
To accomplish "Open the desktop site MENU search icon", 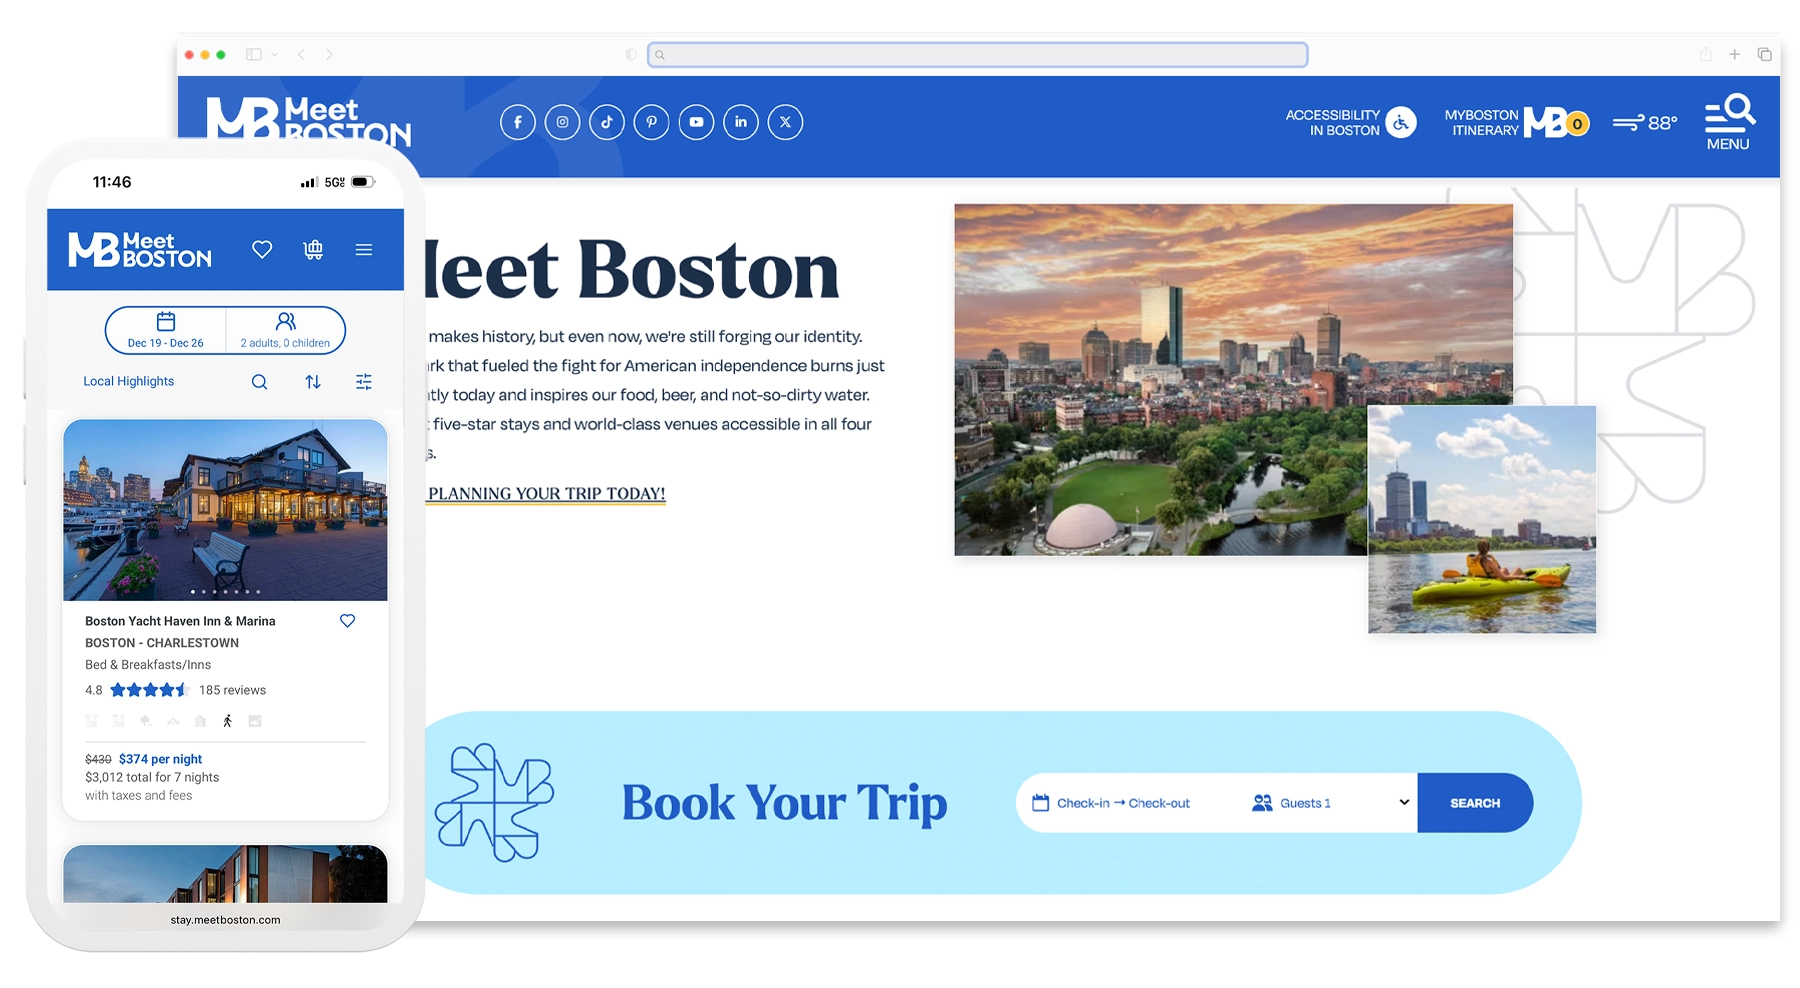I will click(1729, 122).
